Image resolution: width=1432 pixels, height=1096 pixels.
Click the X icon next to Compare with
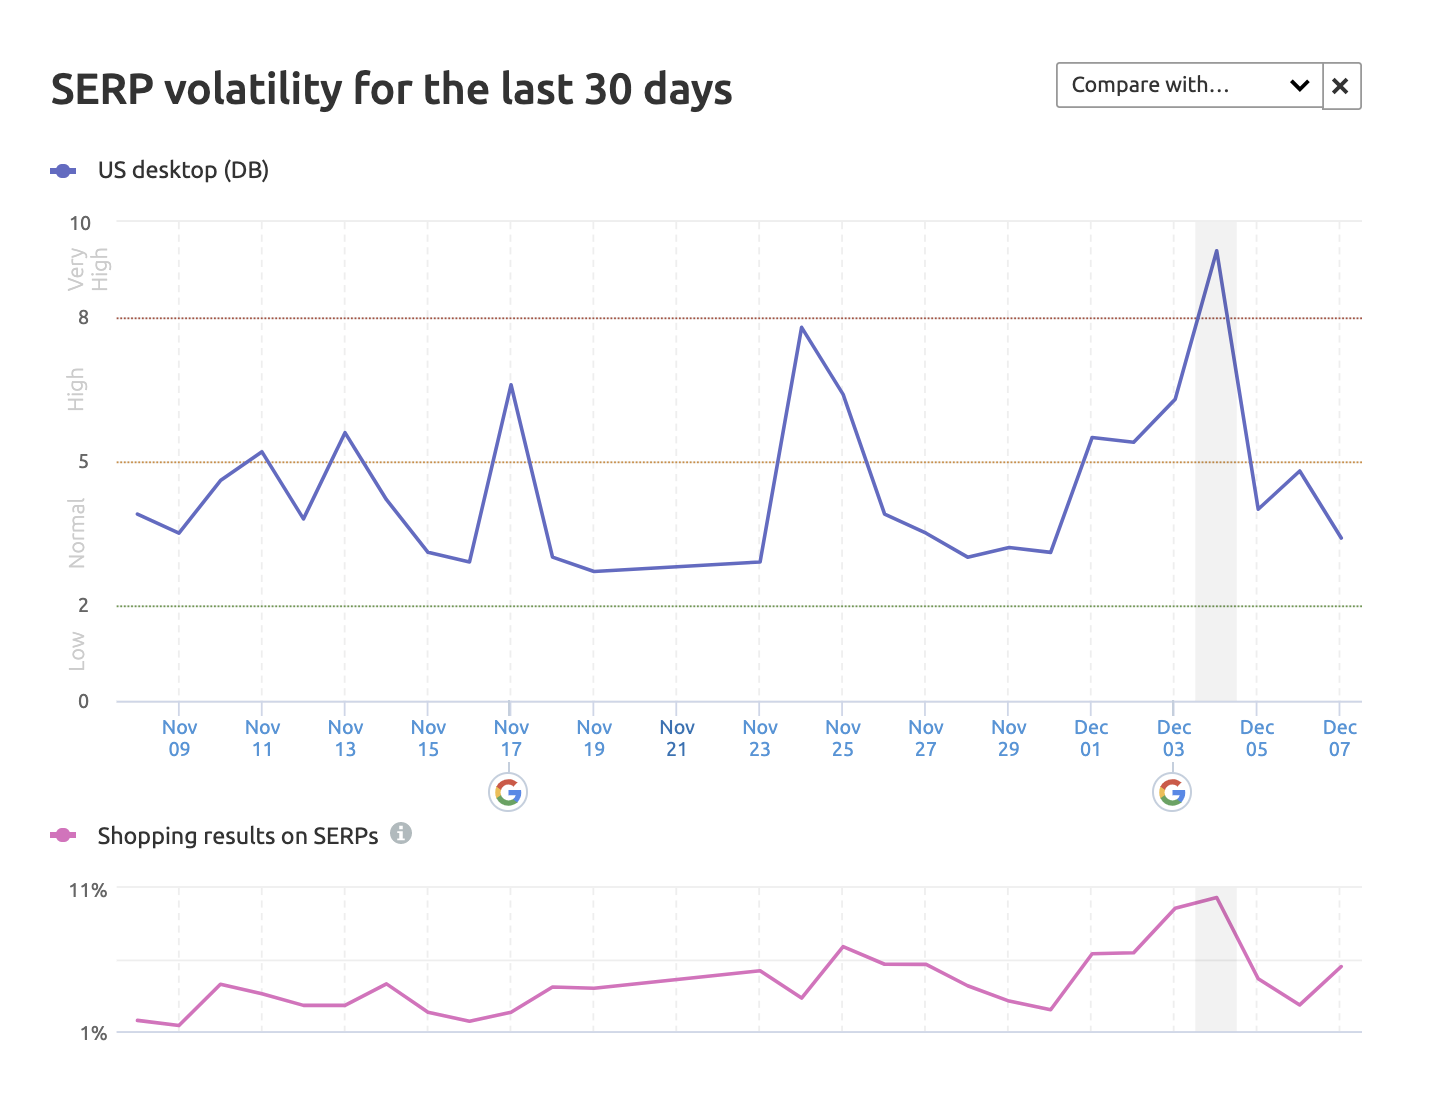(x=1340, y=86)
